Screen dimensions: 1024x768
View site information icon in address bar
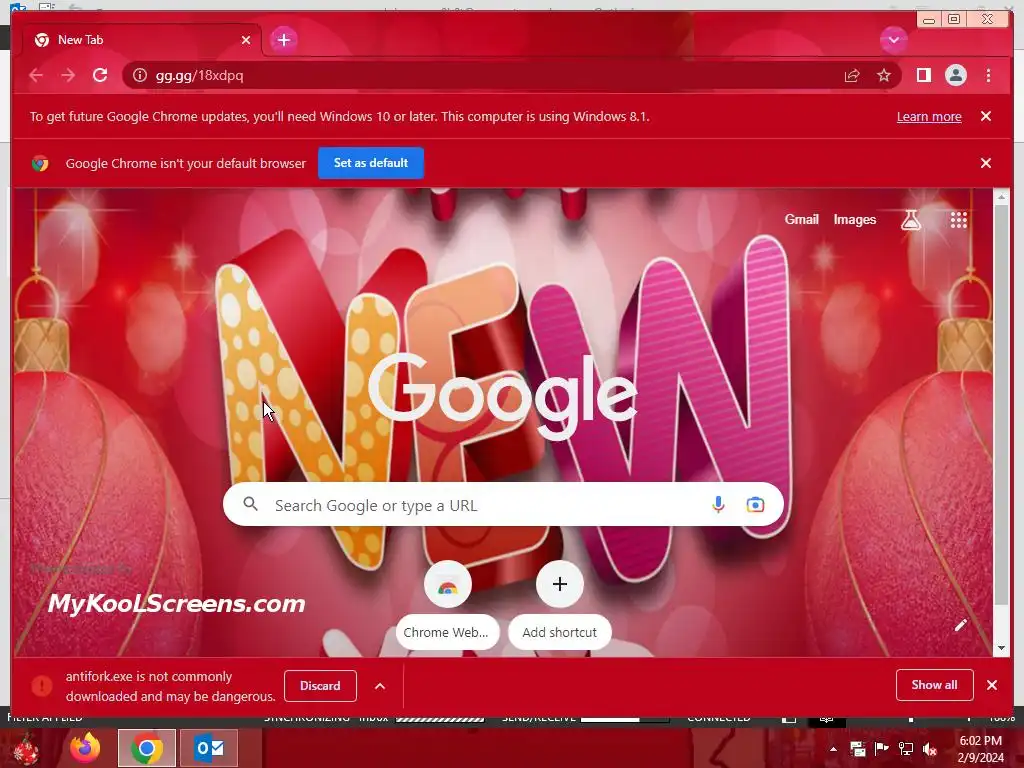click(139, 75)
